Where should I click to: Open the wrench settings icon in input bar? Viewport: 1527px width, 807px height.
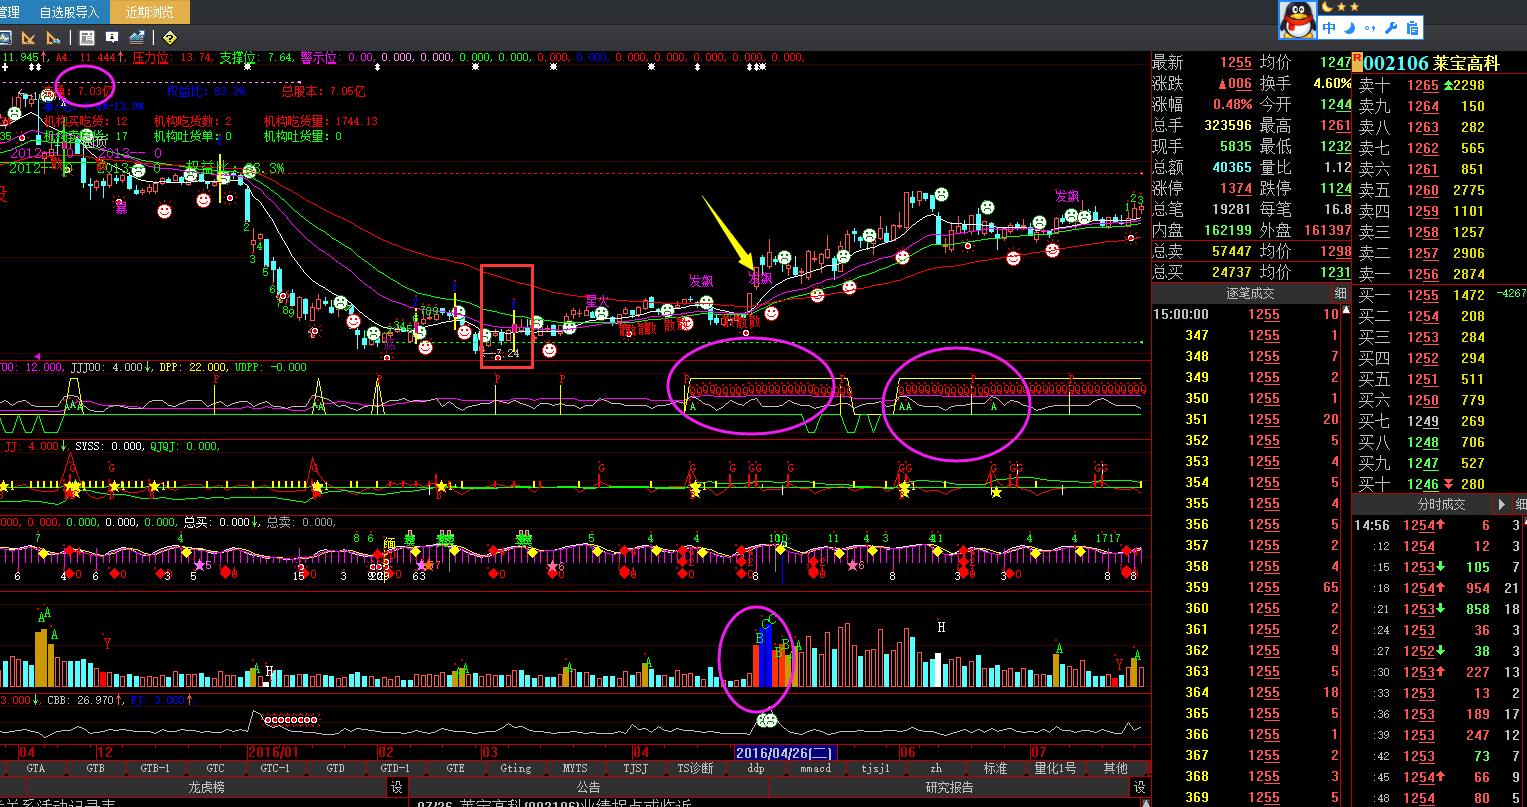click(x=1391, y=28)
